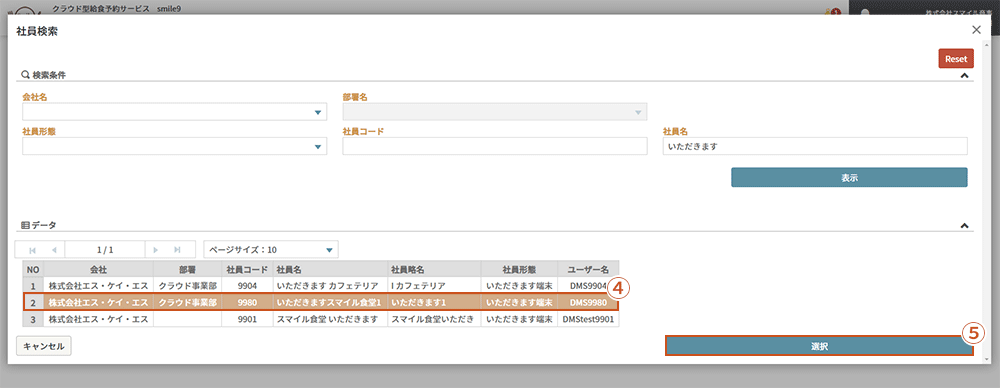Screen dimensions: 1000x388
Task: Go to first page icon
Action: coord(32,250)
